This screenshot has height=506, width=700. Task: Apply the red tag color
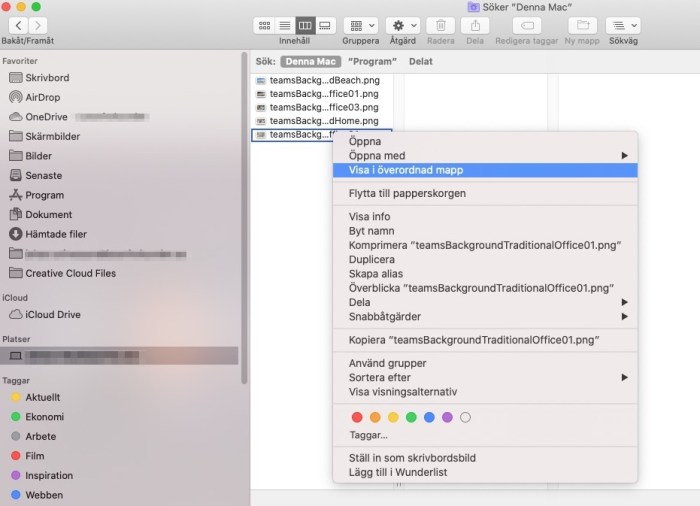(x=357, y=417)
